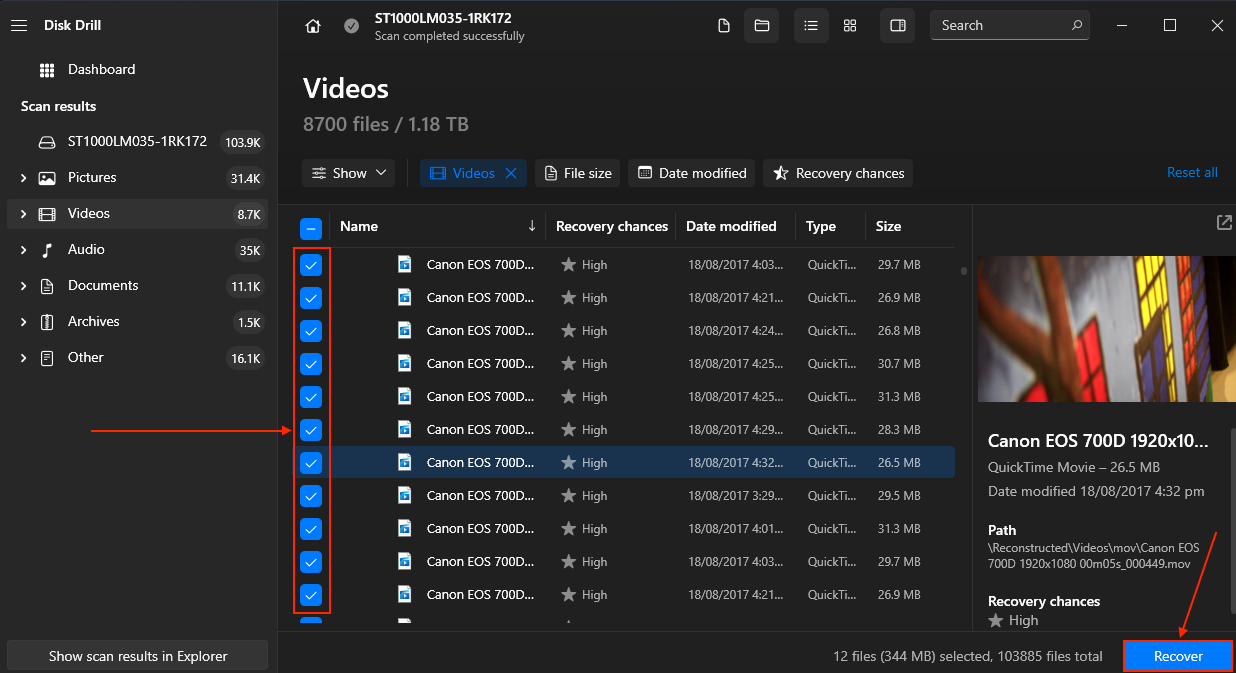Expand the Videos category arrow

coord(23,214)
